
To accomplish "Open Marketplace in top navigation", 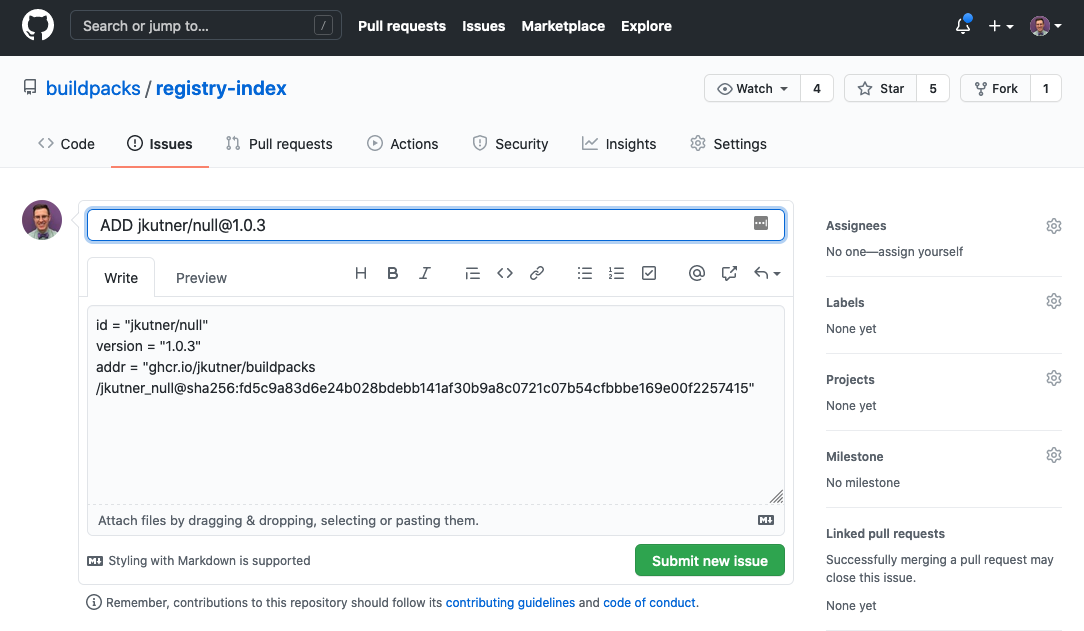I will (563, 26).
